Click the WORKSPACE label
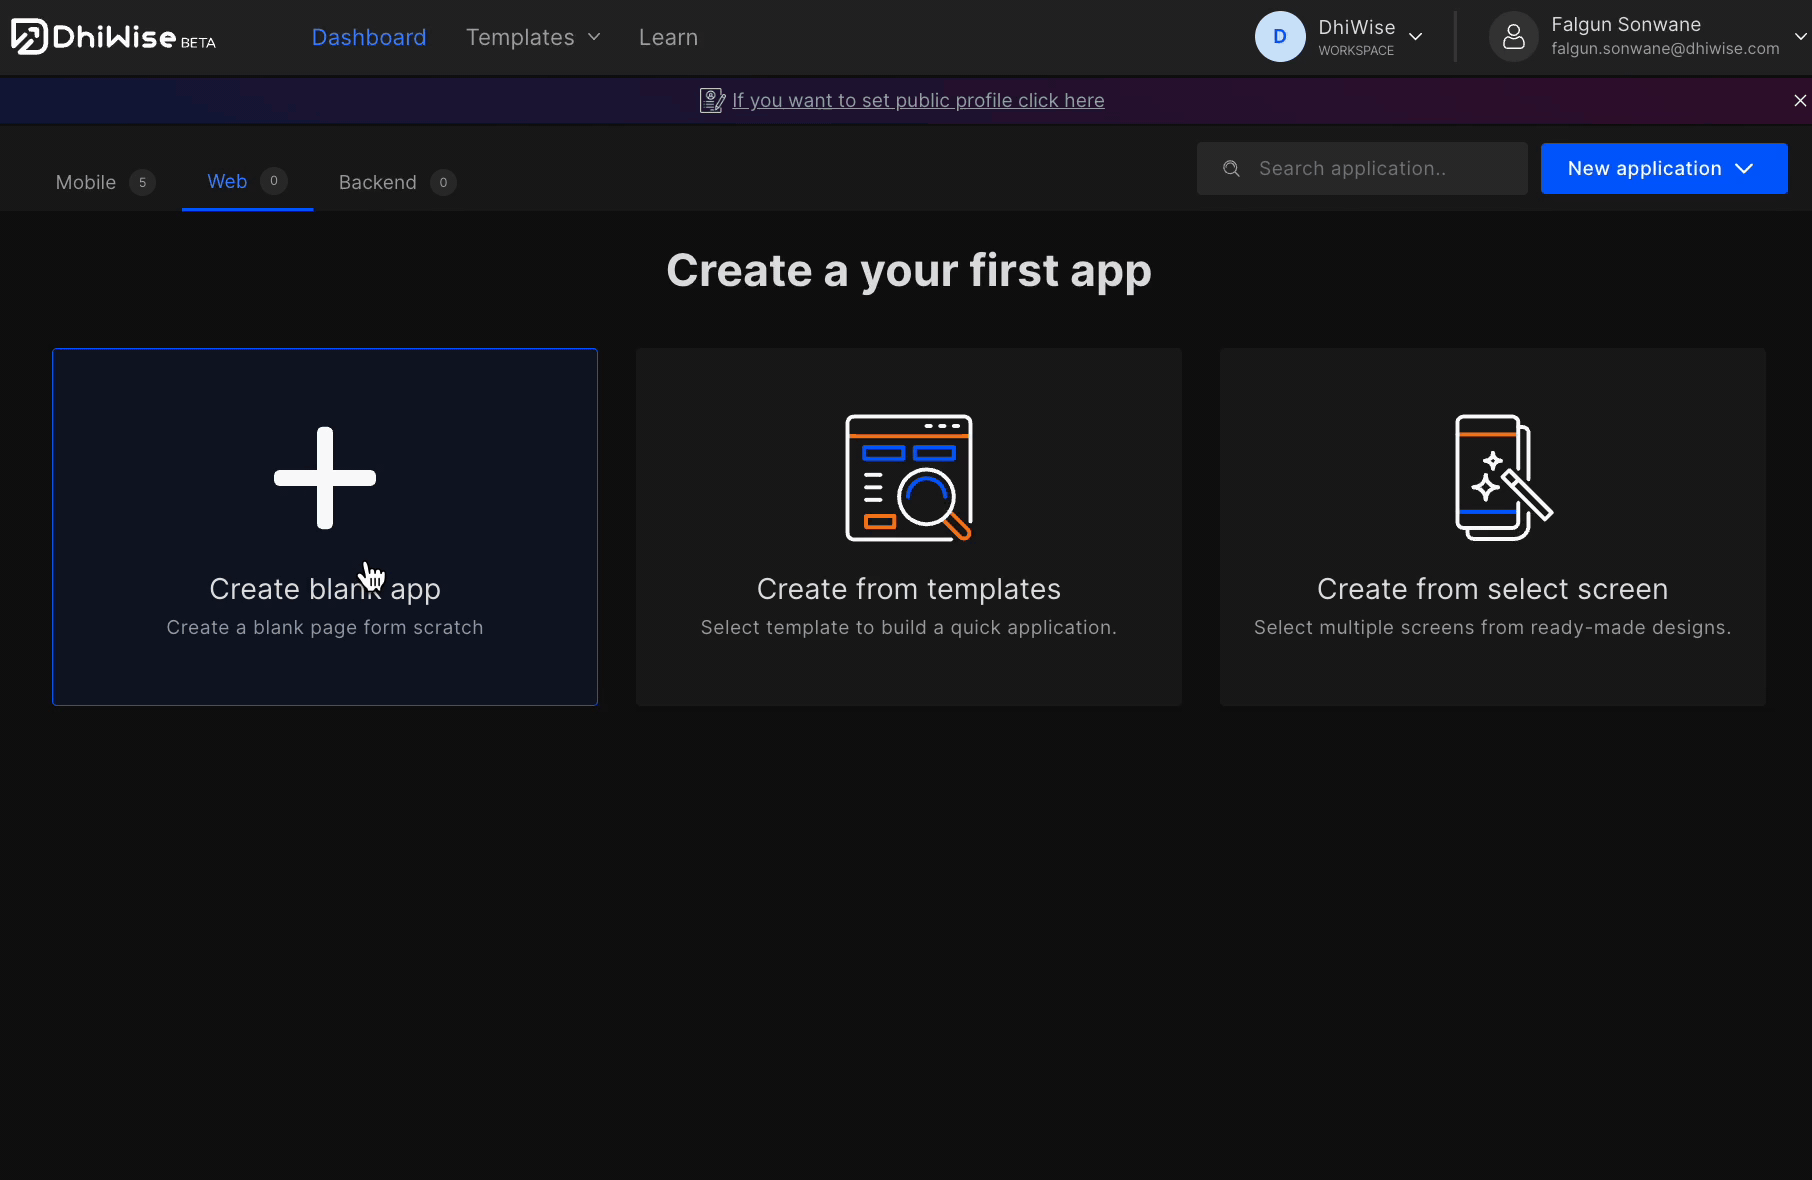 point(1356,50)
